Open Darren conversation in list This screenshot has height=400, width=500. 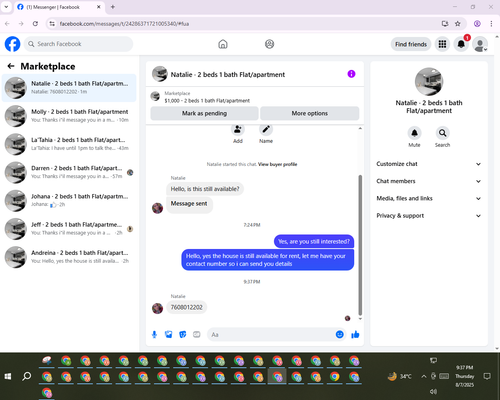click(69, 172)
